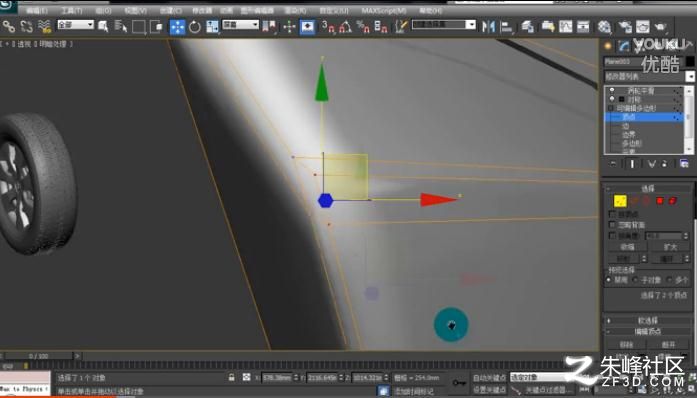The width and height of the screenshot is (697, 398).
Task: Toggle the 3D Snaps icon
Action: (x=328, y=27)
